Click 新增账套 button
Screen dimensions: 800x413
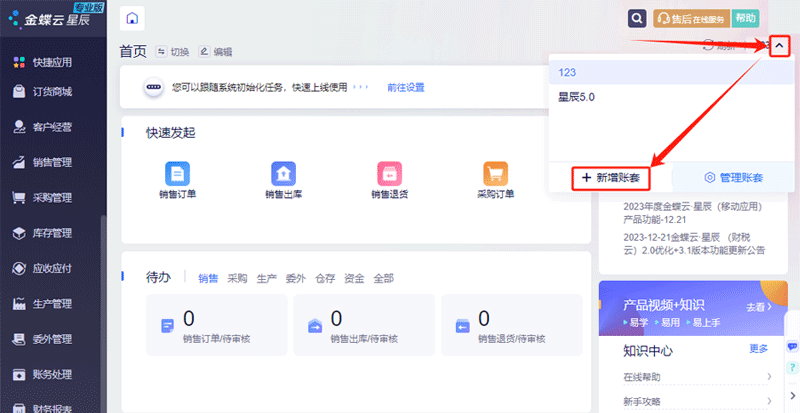[x=611, y=178]
